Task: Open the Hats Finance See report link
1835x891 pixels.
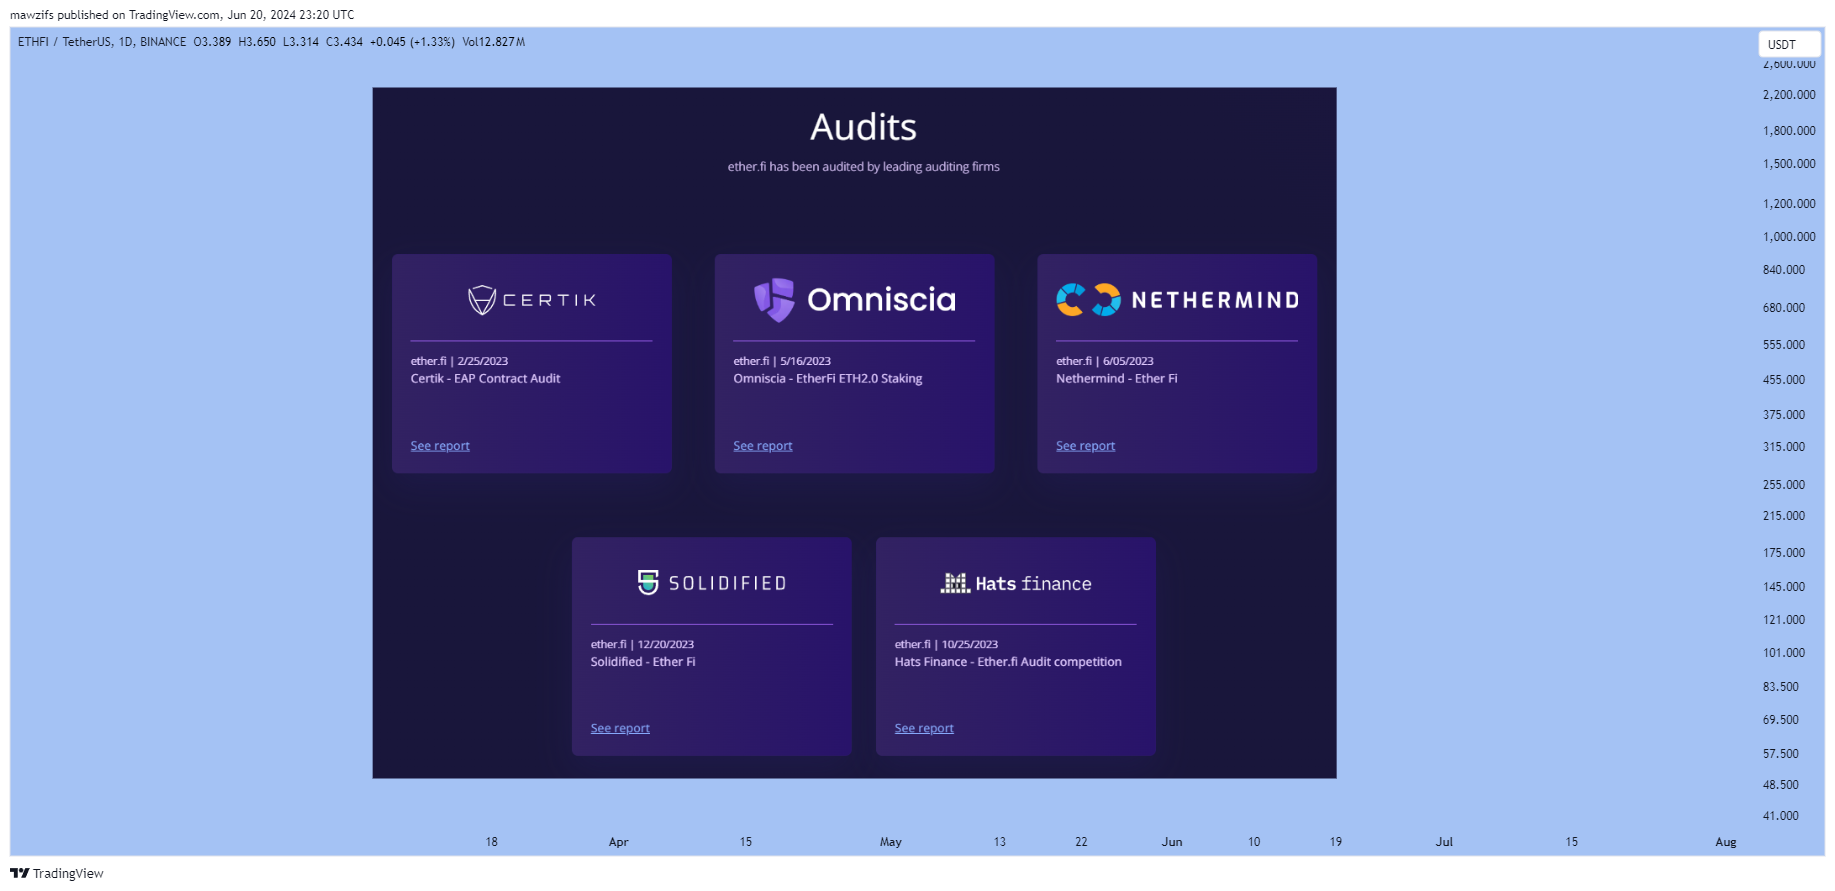Action: (924, 728)
